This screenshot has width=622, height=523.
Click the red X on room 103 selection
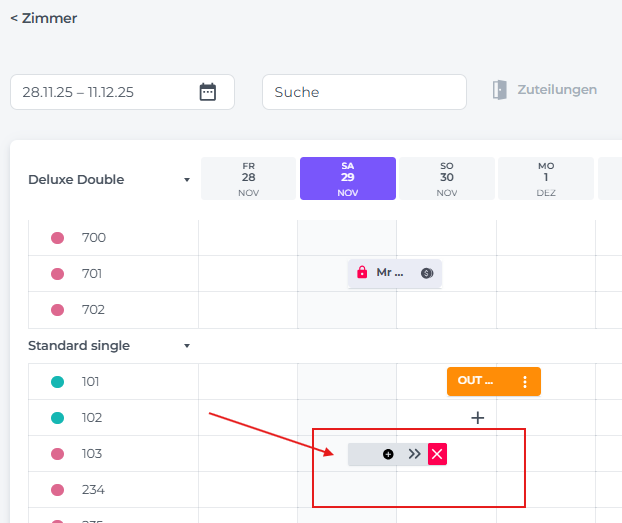point(437,454)
